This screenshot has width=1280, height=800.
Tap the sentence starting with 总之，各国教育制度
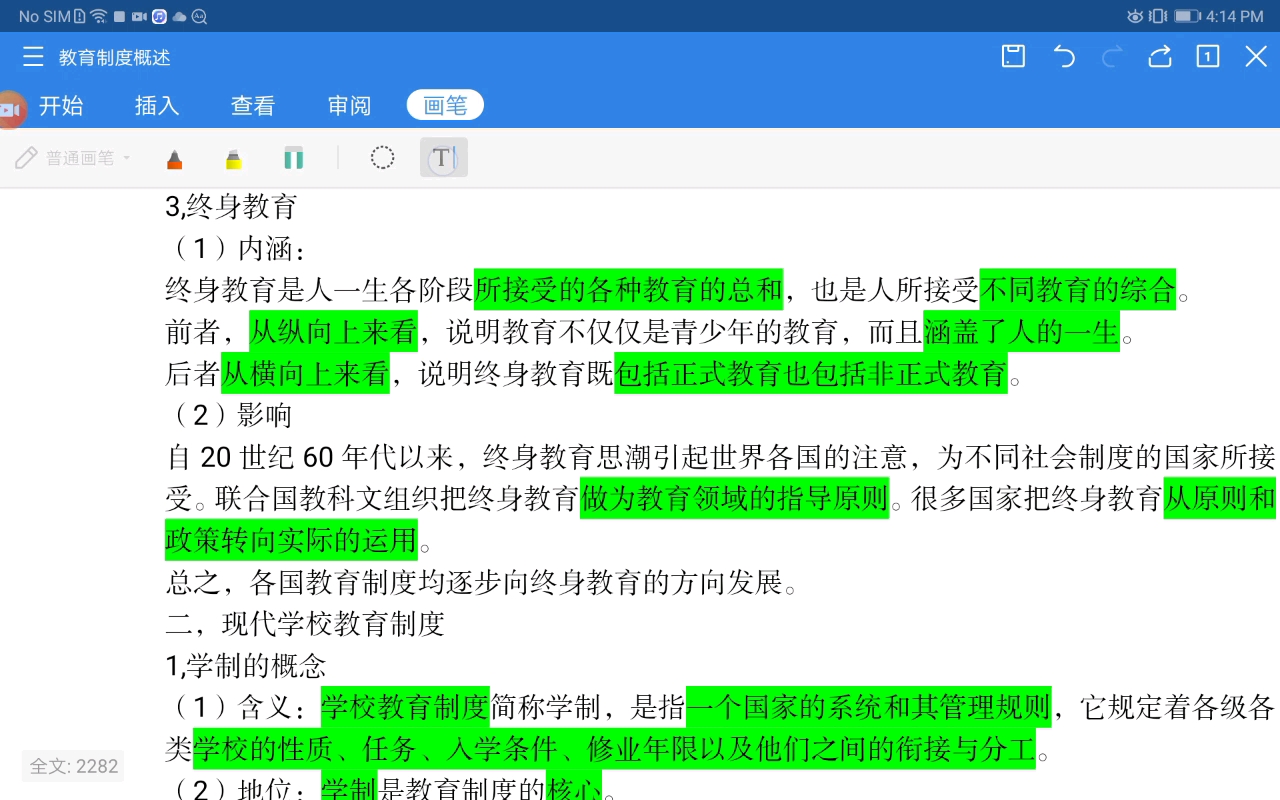coord(482,582)
